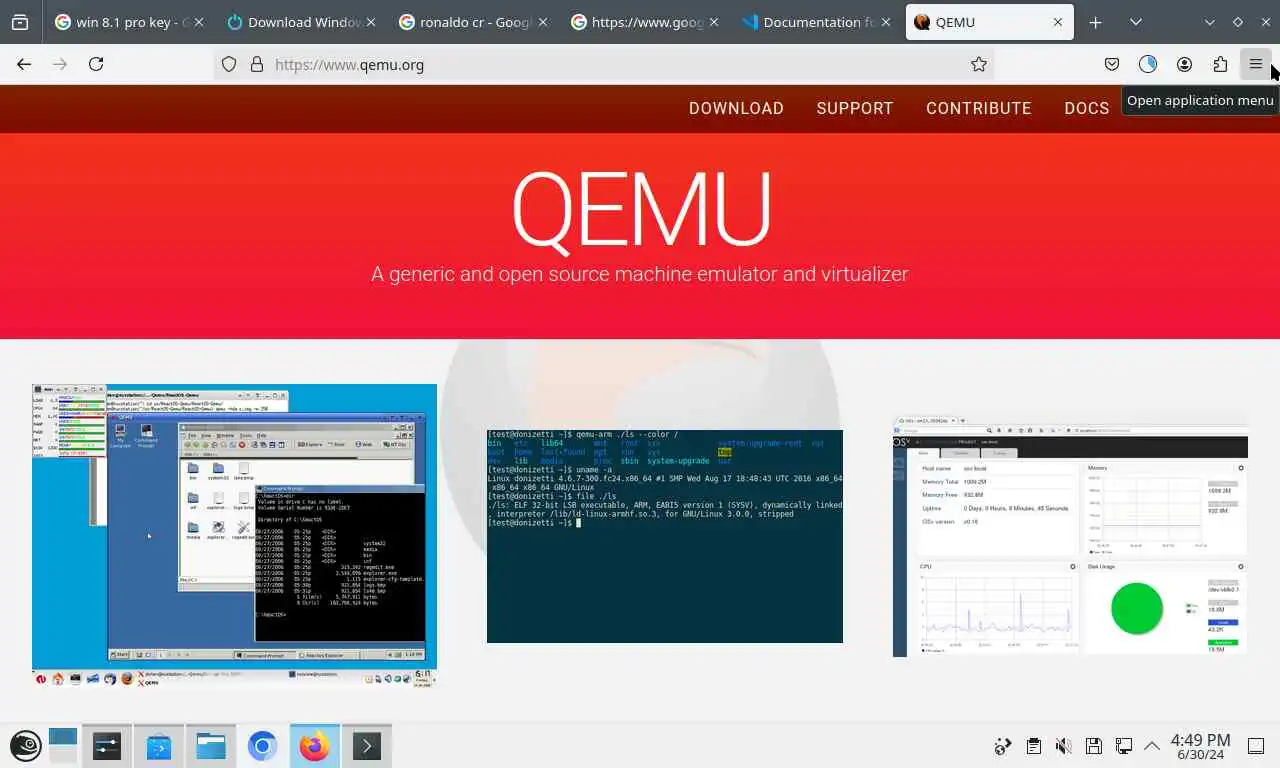
Task: Open the Konsole terminal taskbar icon
Action: 366,745
